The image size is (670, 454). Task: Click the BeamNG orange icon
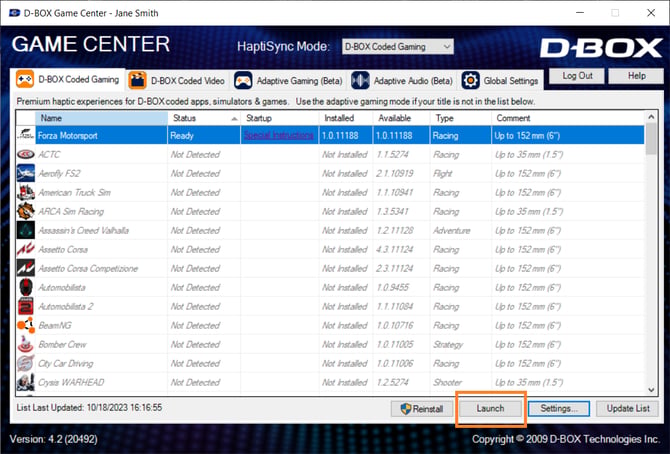26,325
